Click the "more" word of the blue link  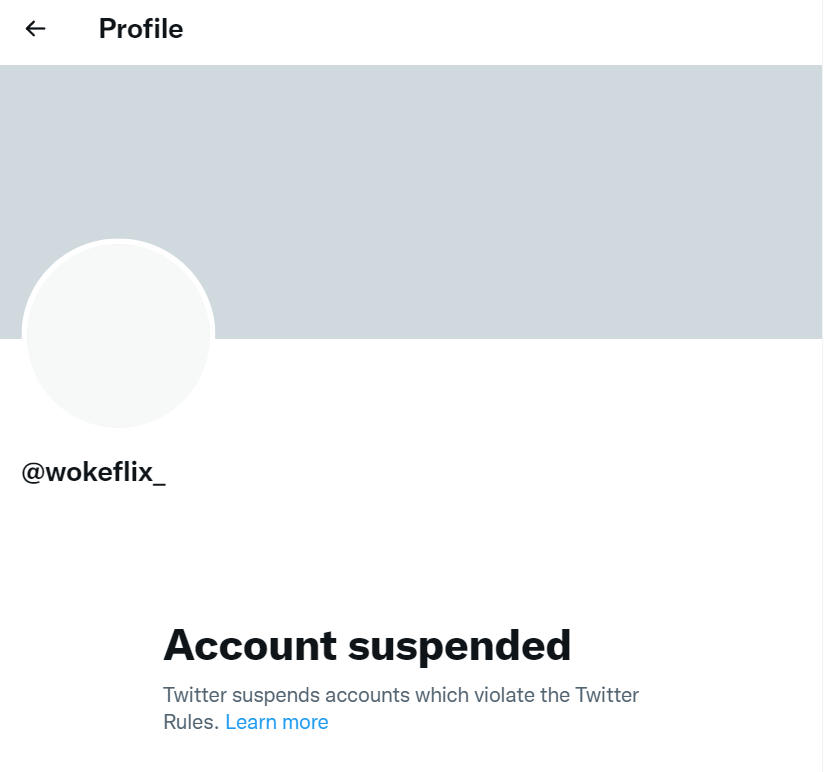pos(305,722)
